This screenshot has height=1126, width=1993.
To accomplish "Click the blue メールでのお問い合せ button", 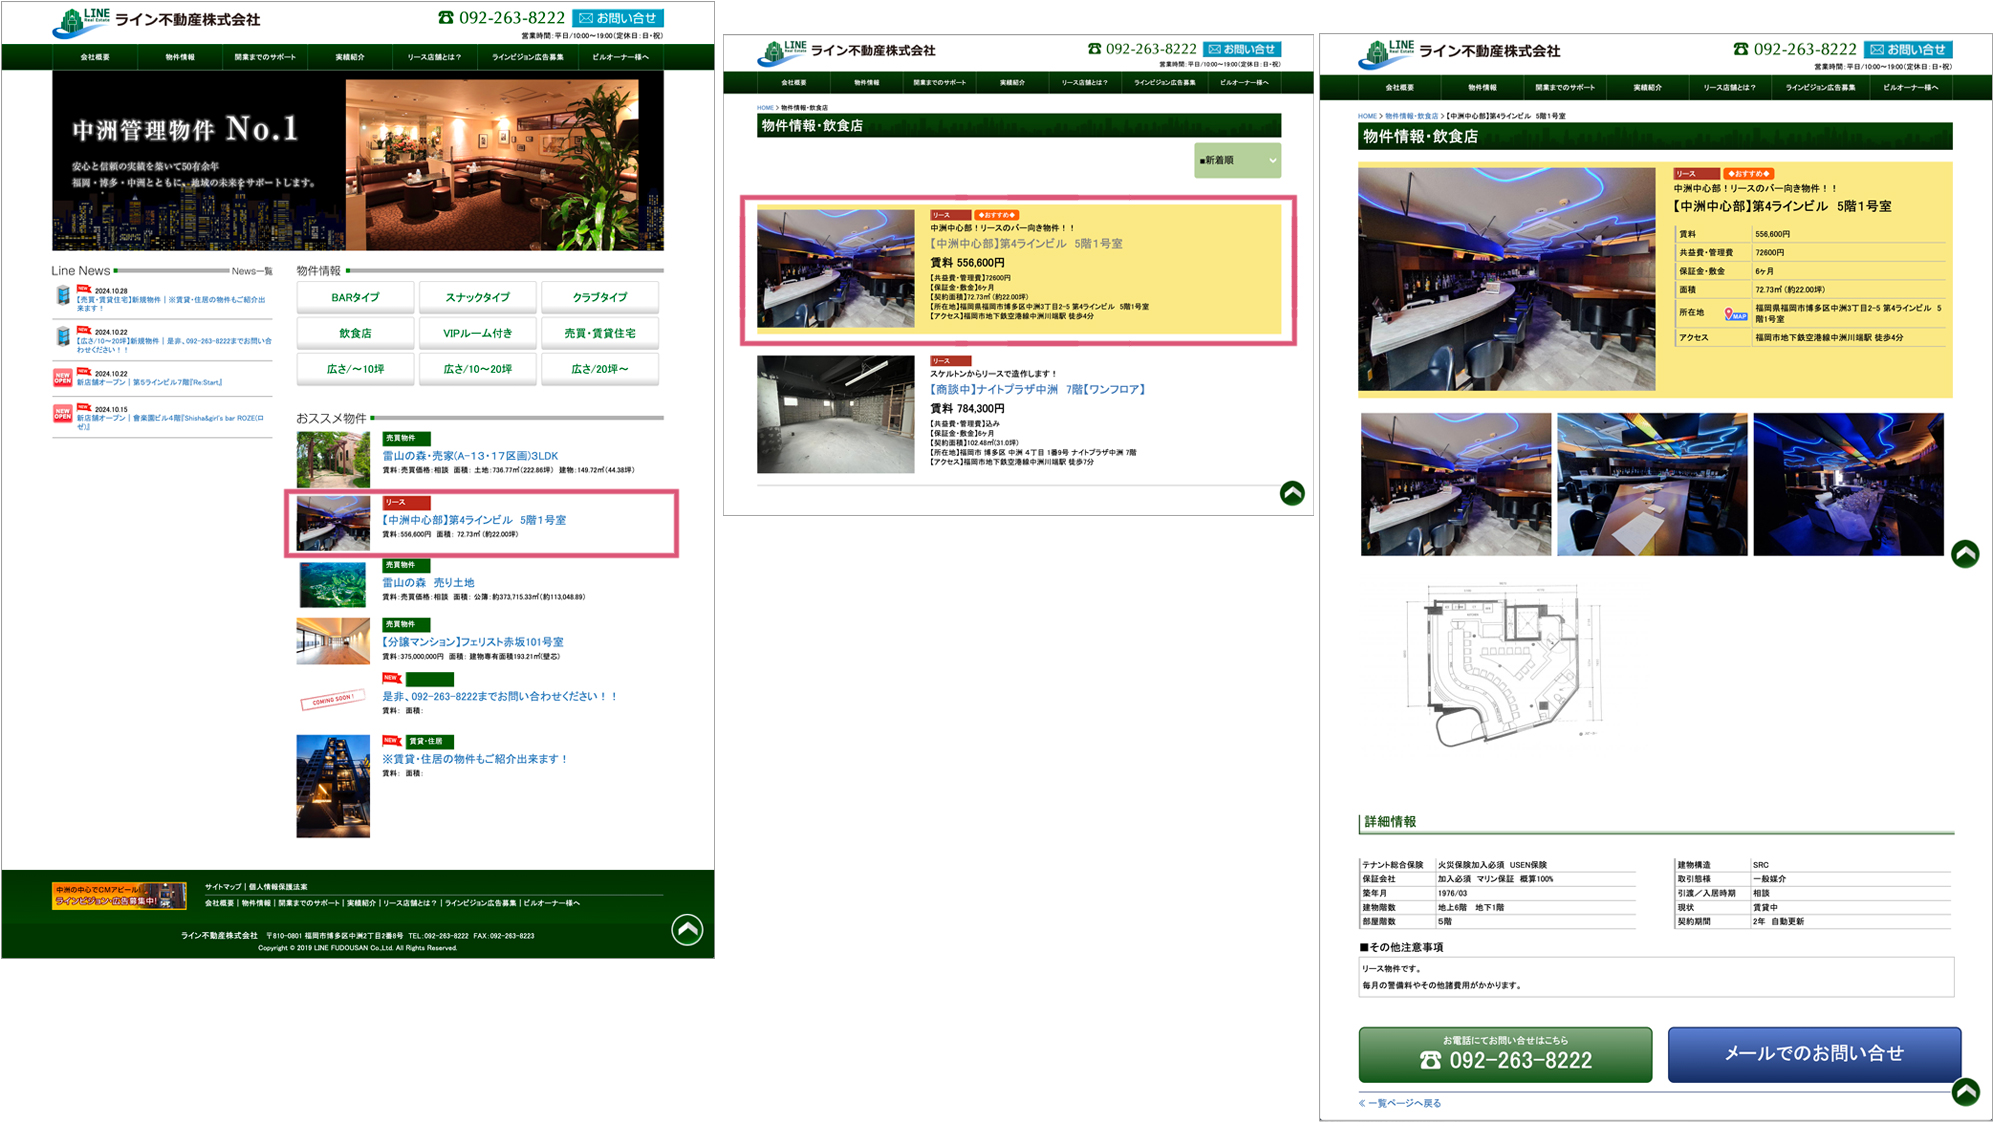I will (x=1813, y=1054).
